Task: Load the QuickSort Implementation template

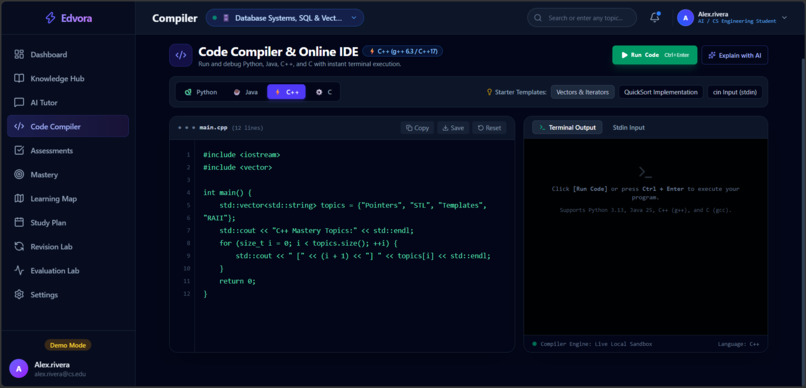Action: click(661, 92)
